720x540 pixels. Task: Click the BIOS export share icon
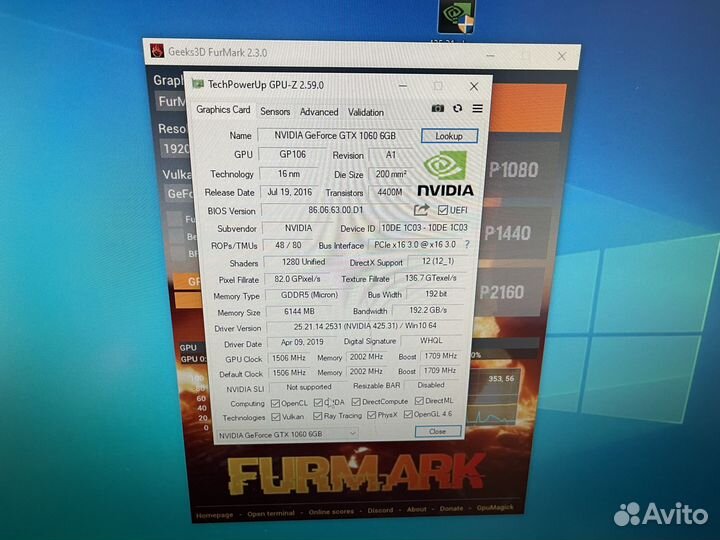coord(421,209)
